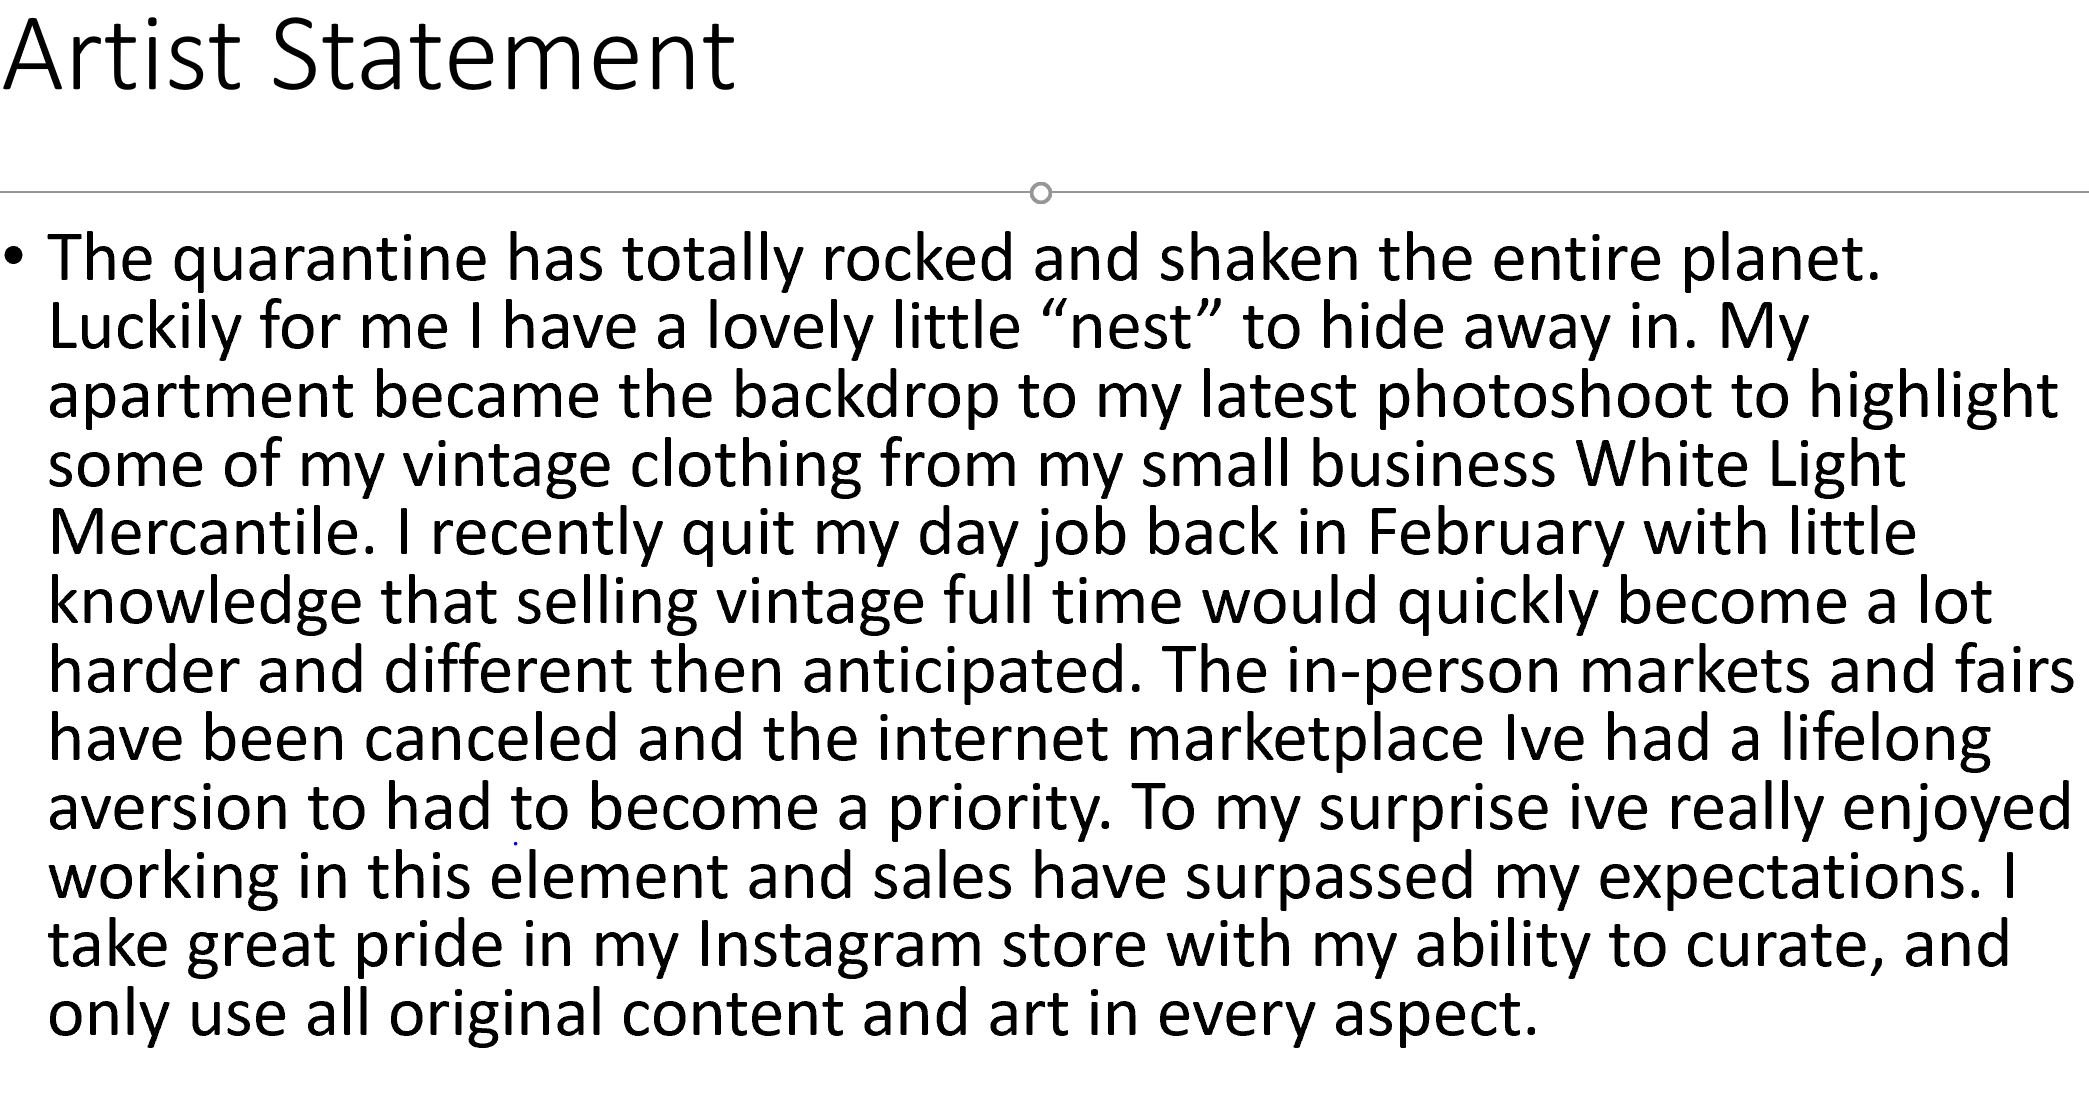Click the word 'surpassed' in the text
The image size is (2089, 1115).
coord(1329,877)
